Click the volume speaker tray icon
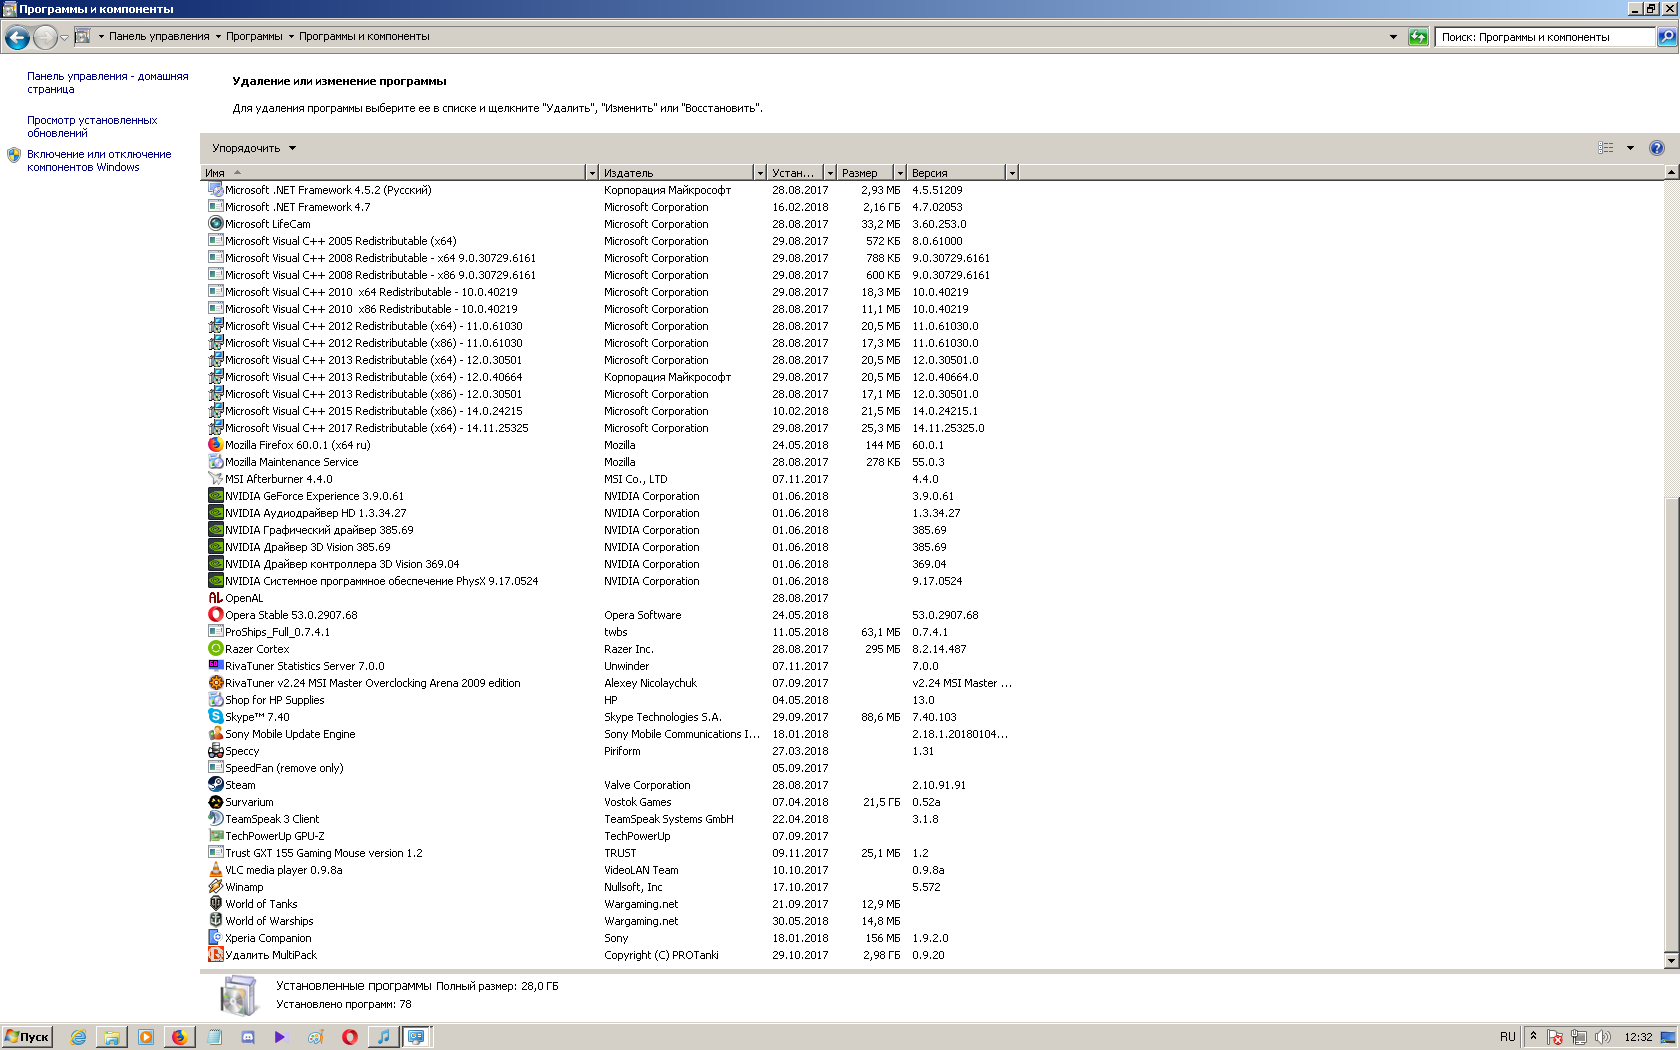The image size is (1680, 1050). (1603, 1037)
